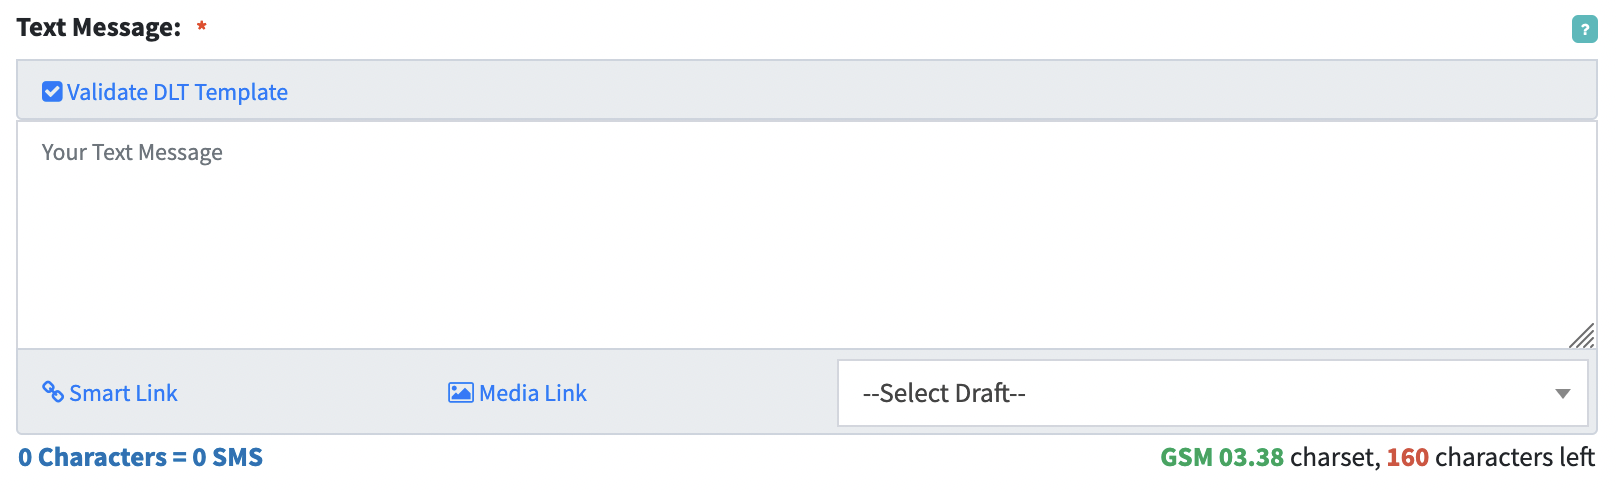The image size is (1616, 492).
Task: Click empty area between Smart Link and Media Link
Action: point(310,393)
